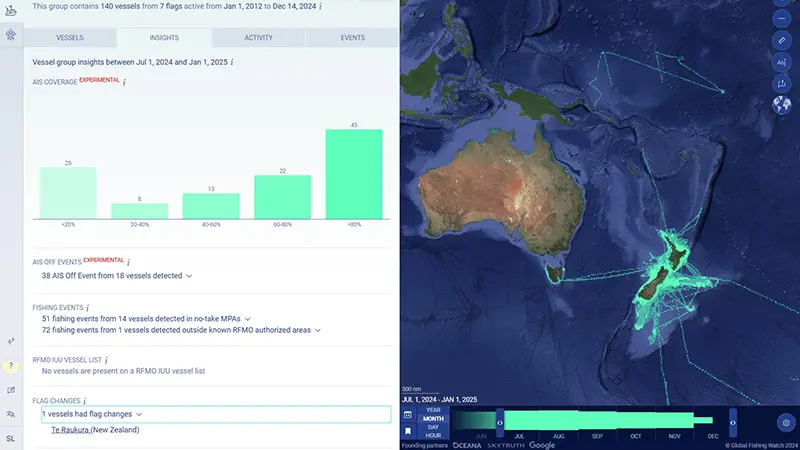Click info icon beside vessel group date range
The image size is (800, 450).
(320, 7)
